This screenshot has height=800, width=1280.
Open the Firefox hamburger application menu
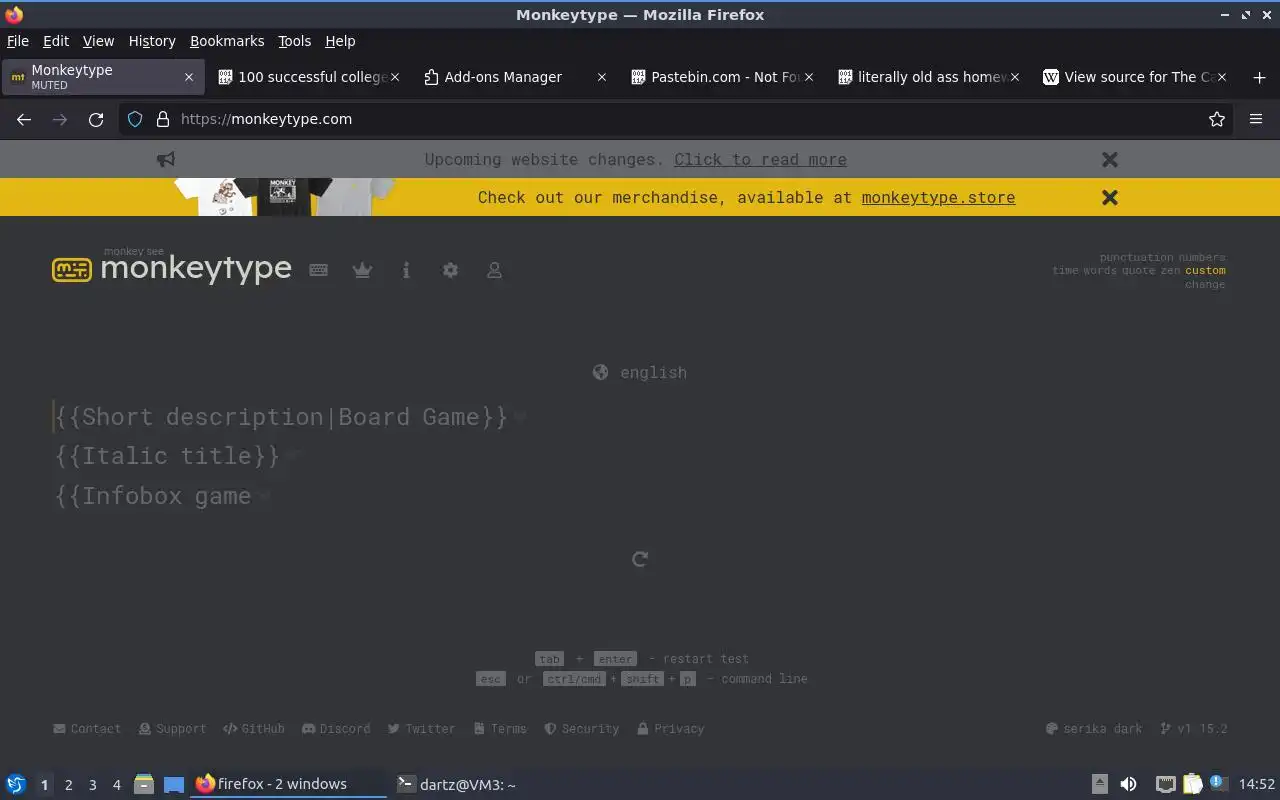point(1256,119)
